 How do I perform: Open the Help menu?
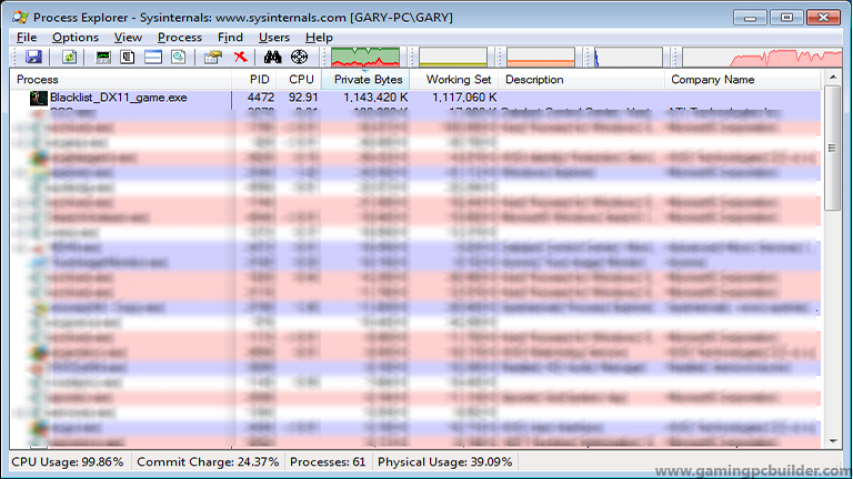(319, 37)
